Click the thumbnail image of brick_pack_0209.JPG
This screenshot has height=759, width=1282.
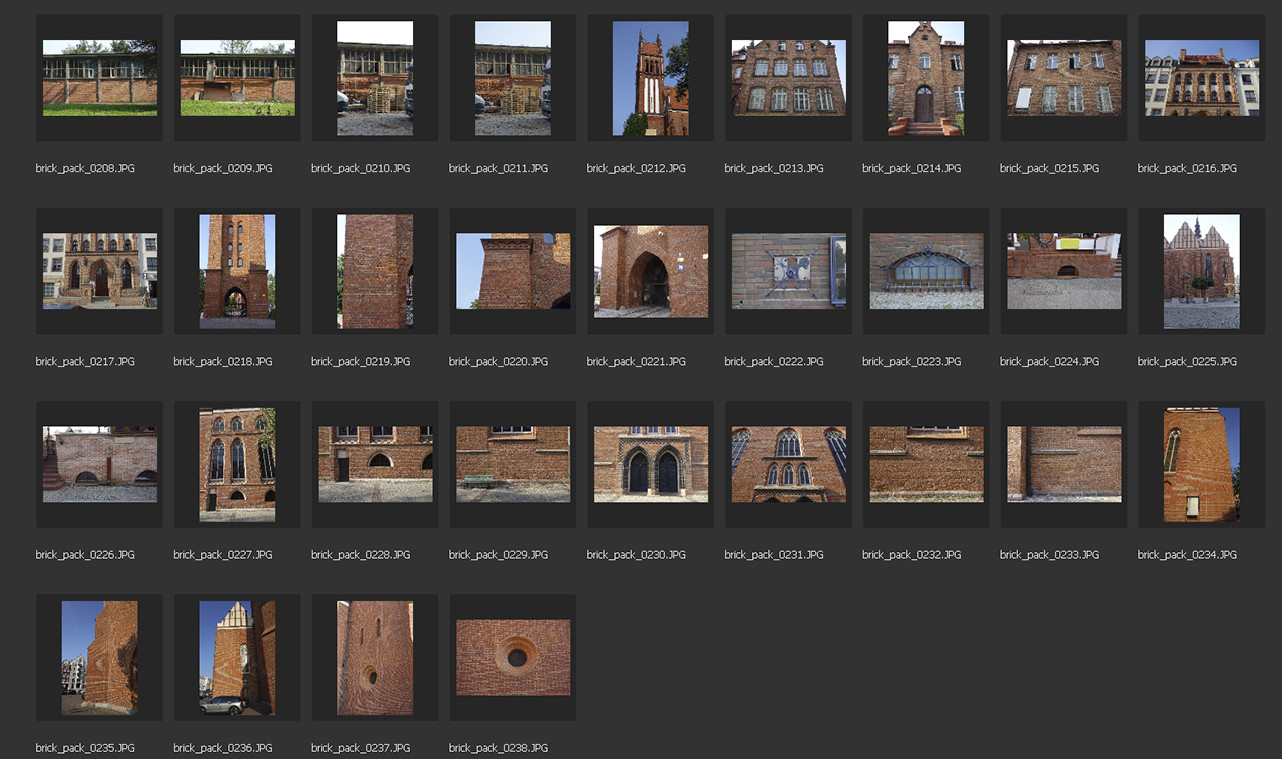[238, 78]
